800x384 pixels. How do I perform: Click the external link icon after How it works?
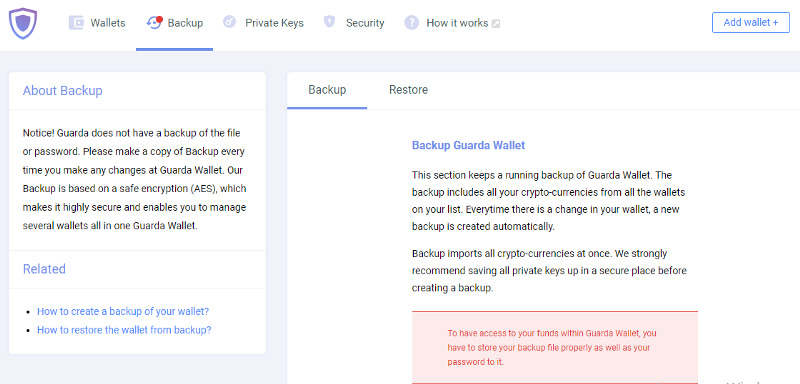click(x=495, y=23)
